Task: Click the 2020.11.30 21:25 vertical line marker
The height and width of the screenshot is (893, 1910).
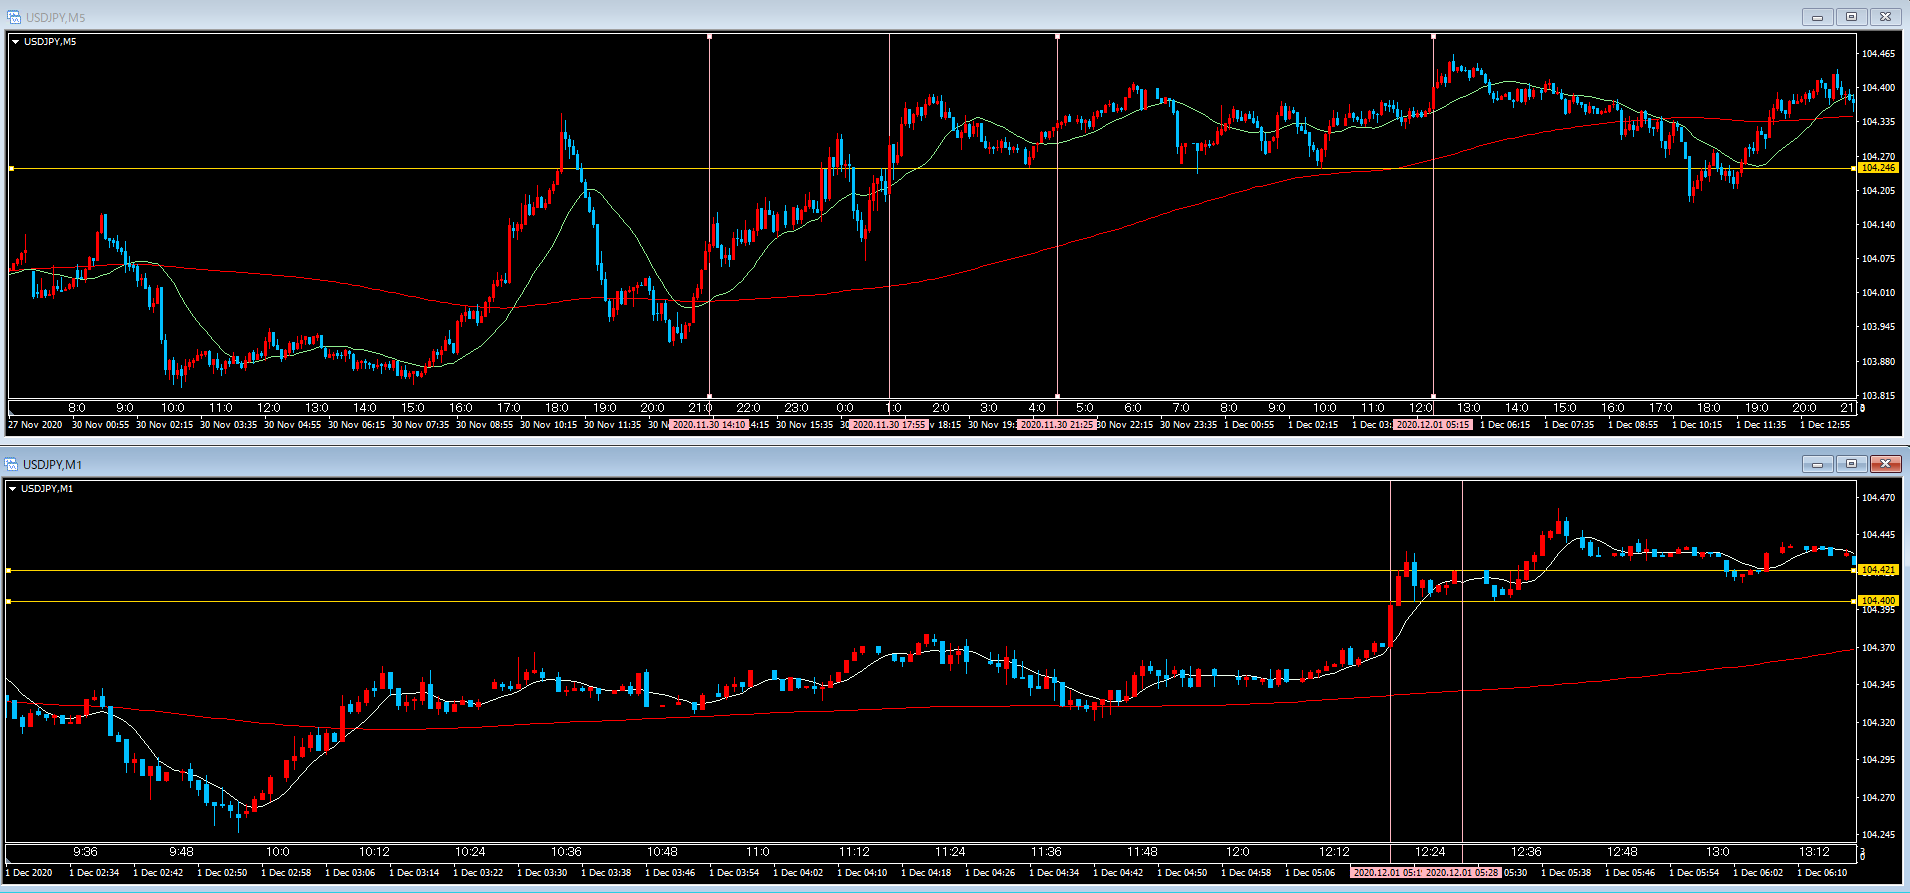Action: click(x=1057, y=425)
